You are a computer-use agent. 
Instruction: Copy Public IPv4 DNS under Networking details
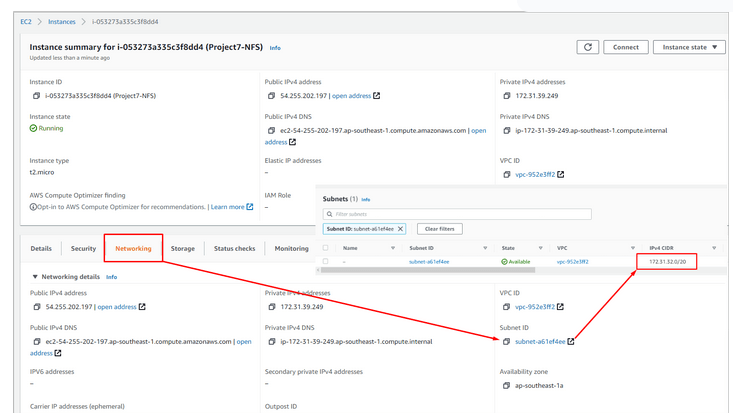[36, 342]
